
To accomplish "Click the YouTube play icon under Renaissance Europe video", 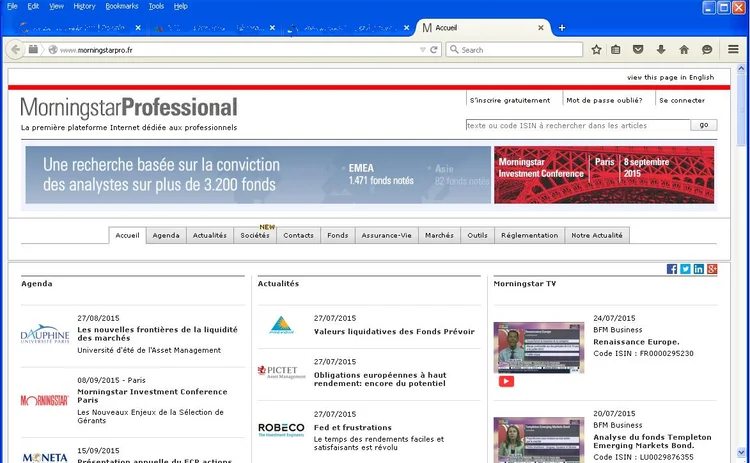I will [506, 381].
